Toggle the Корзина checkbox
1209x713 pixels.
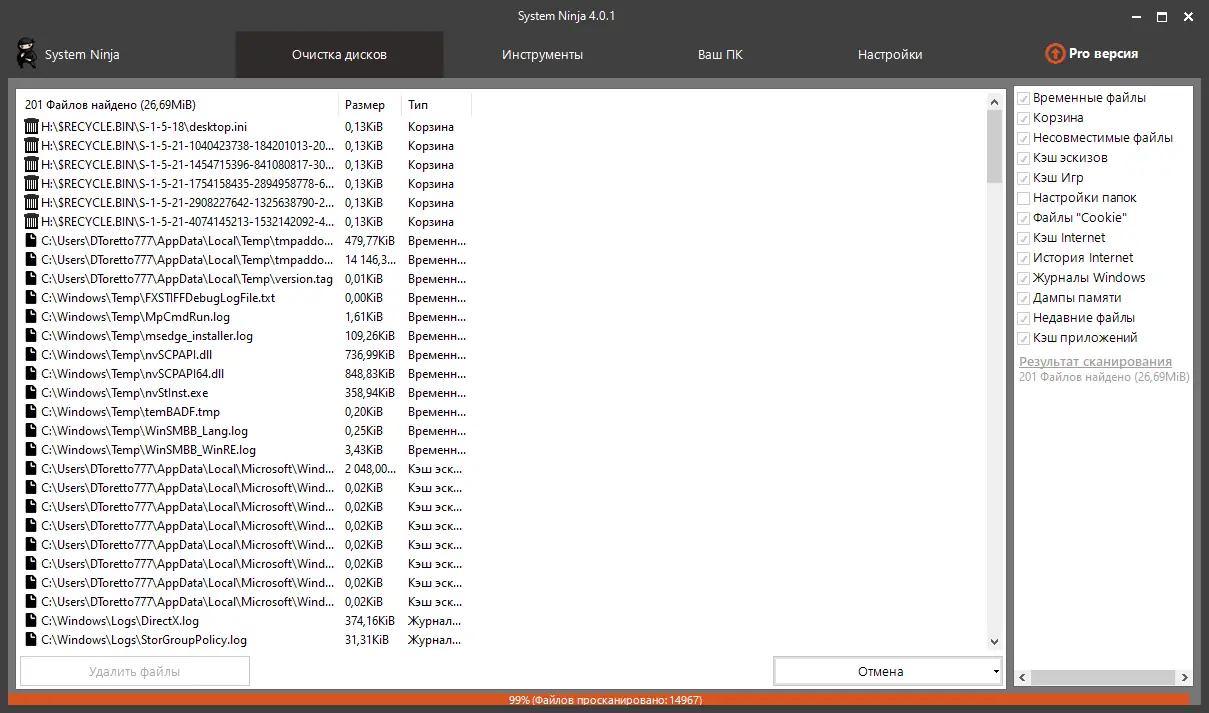1024,118
